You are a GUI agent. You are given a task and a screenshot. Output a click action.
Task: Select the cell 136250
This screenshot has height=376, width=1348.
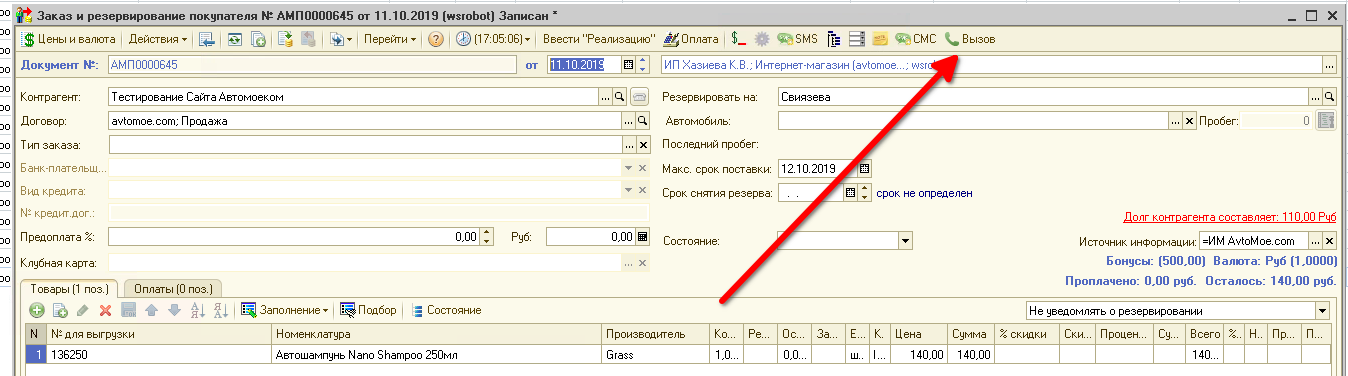pos(159,354)
